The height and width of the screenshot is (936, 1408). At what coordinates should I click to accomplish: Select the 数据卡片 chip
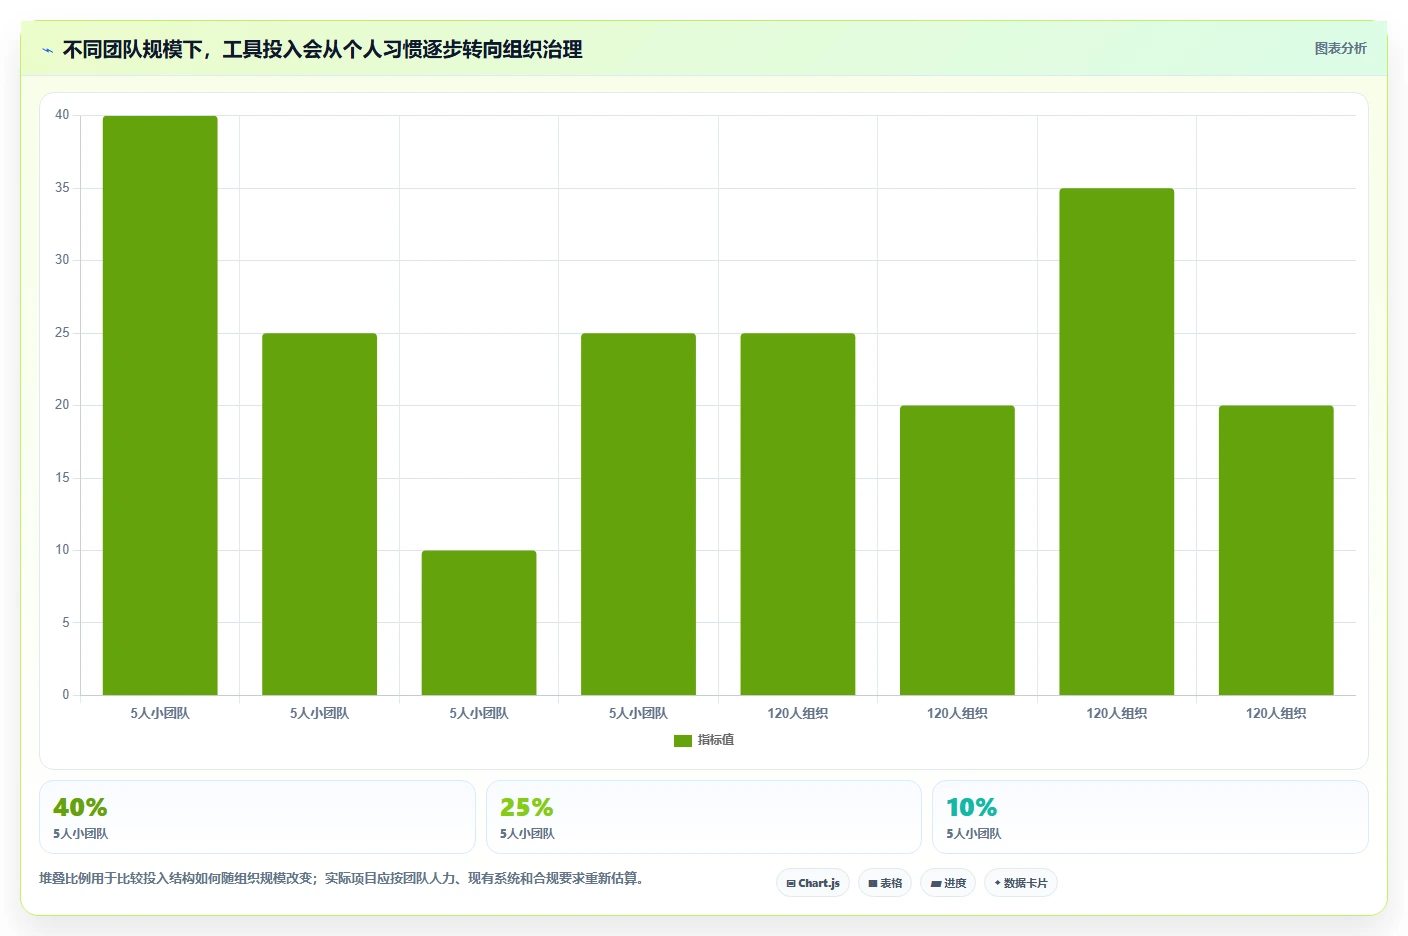click(x=1021, y=883)
